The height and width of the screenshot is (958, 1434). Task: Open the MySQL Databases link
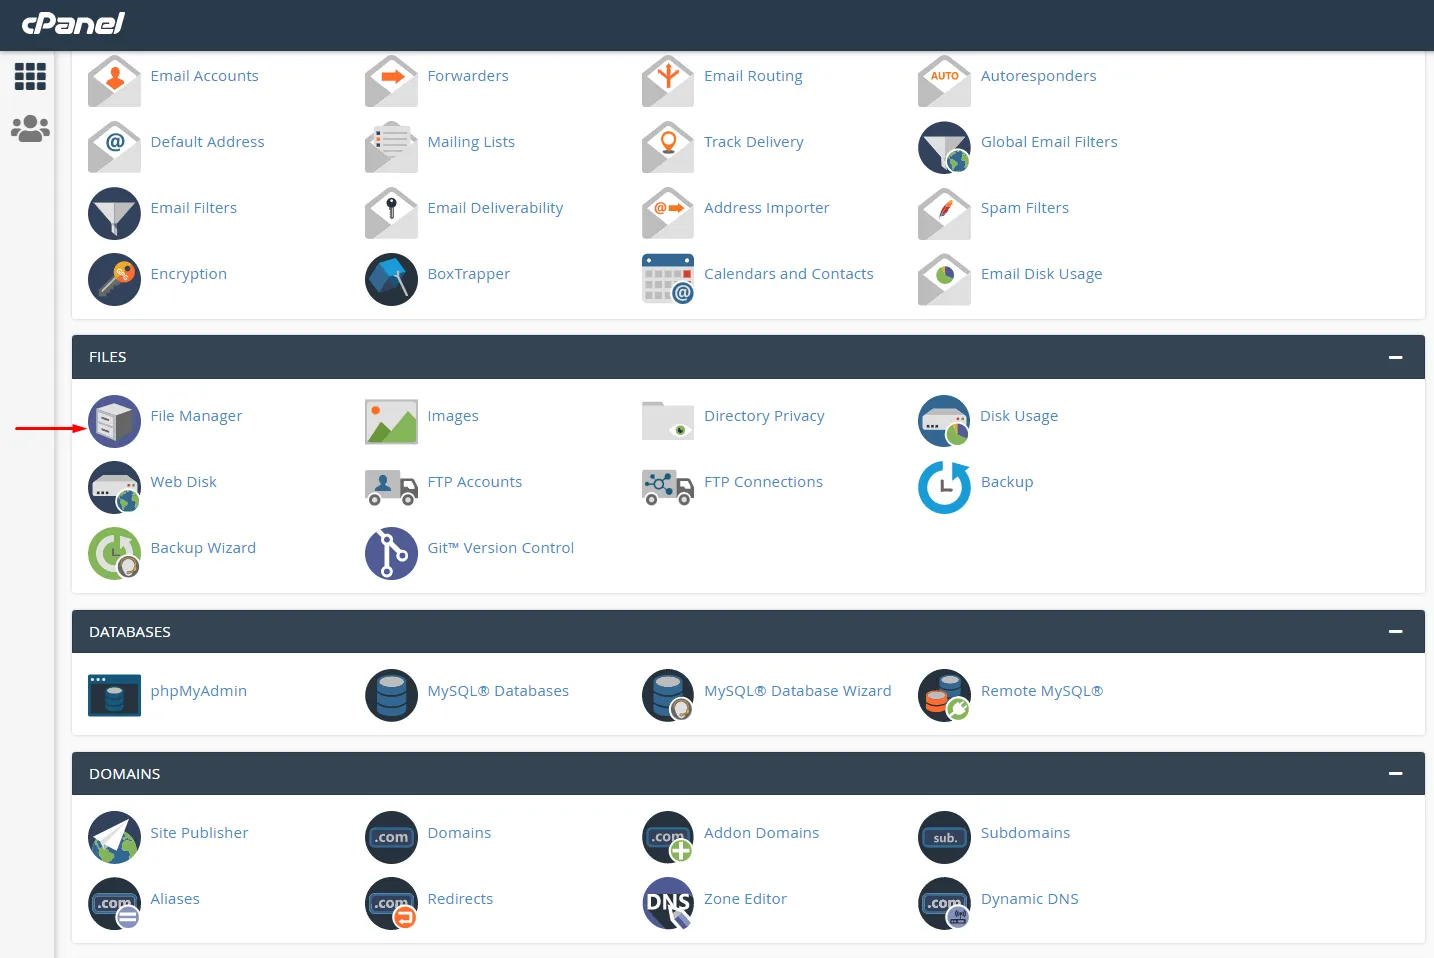click(x=497, y=691)
